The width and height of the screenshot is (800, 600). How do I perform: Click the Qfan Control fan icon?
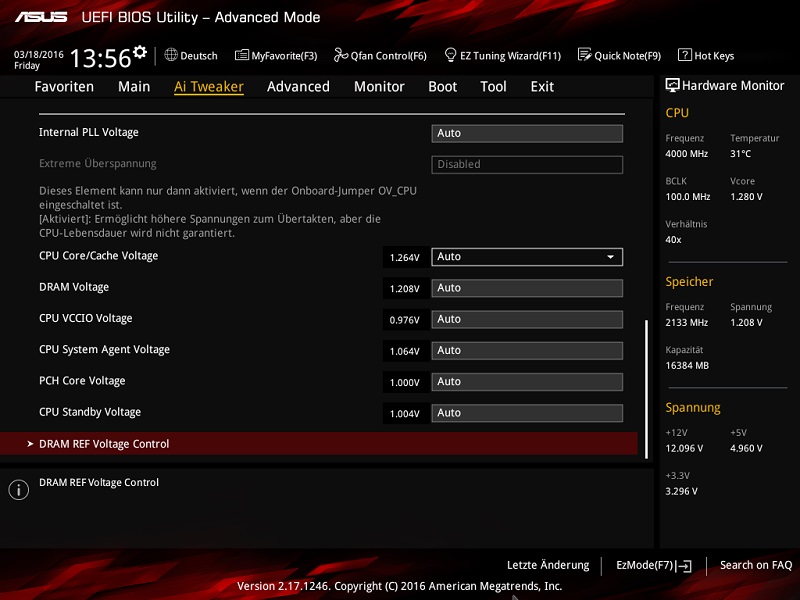(340, 55)
